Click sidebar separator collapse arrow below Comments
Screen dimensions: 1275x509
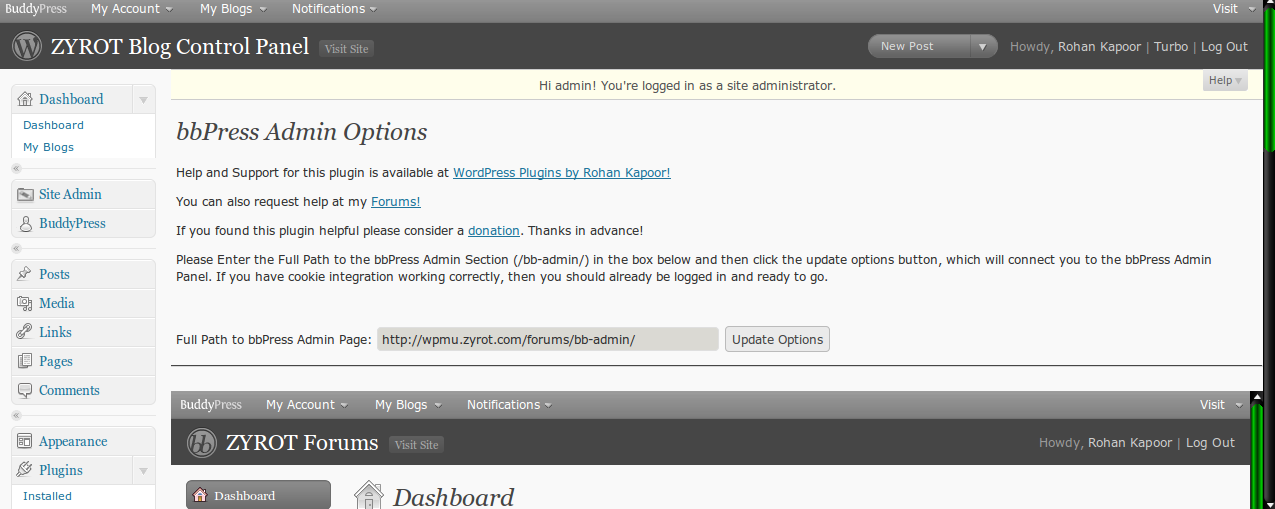pos(16,415)
